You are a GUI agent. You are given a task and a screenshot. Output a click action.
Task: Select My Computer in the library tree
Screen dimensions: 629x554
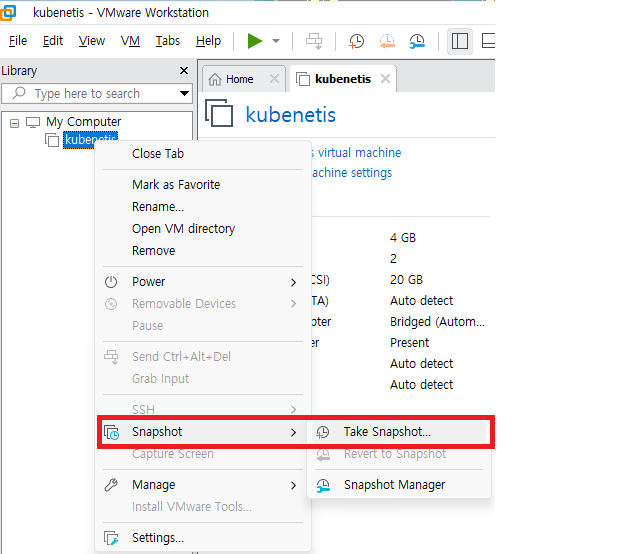coord(83,122)
